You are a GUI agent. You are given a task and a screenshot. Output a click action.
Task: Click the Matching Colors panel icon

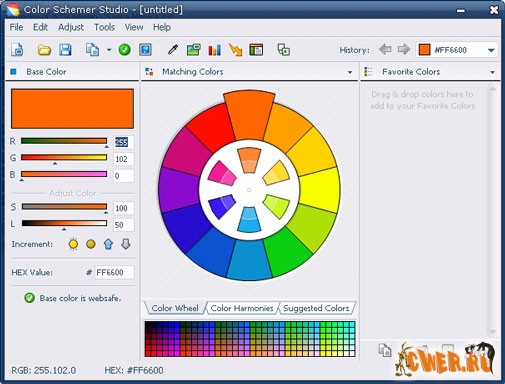pyautogui.click(x=149, y=71)
